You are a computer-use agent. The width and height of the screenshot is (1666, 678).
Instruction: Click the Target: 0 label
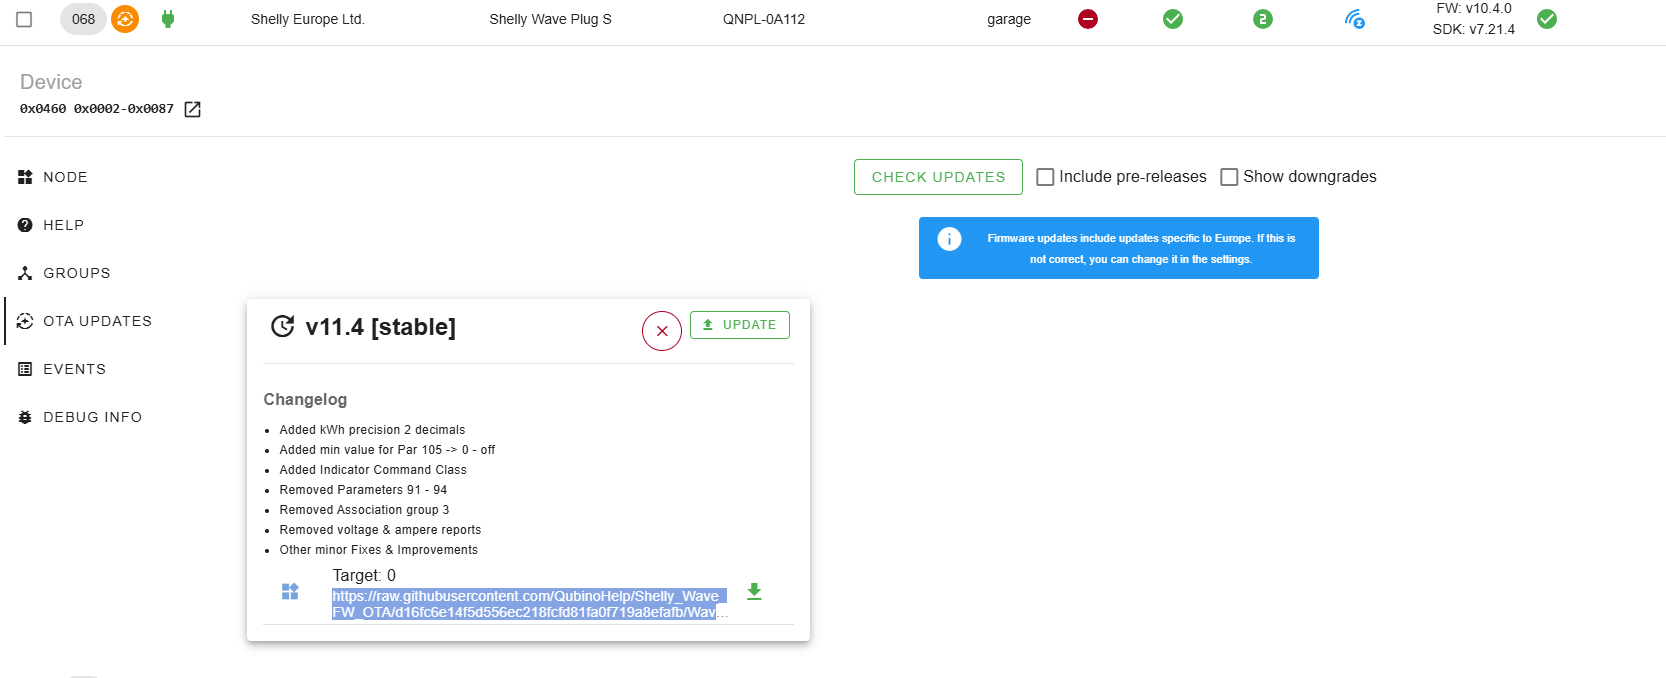point(364,576)
